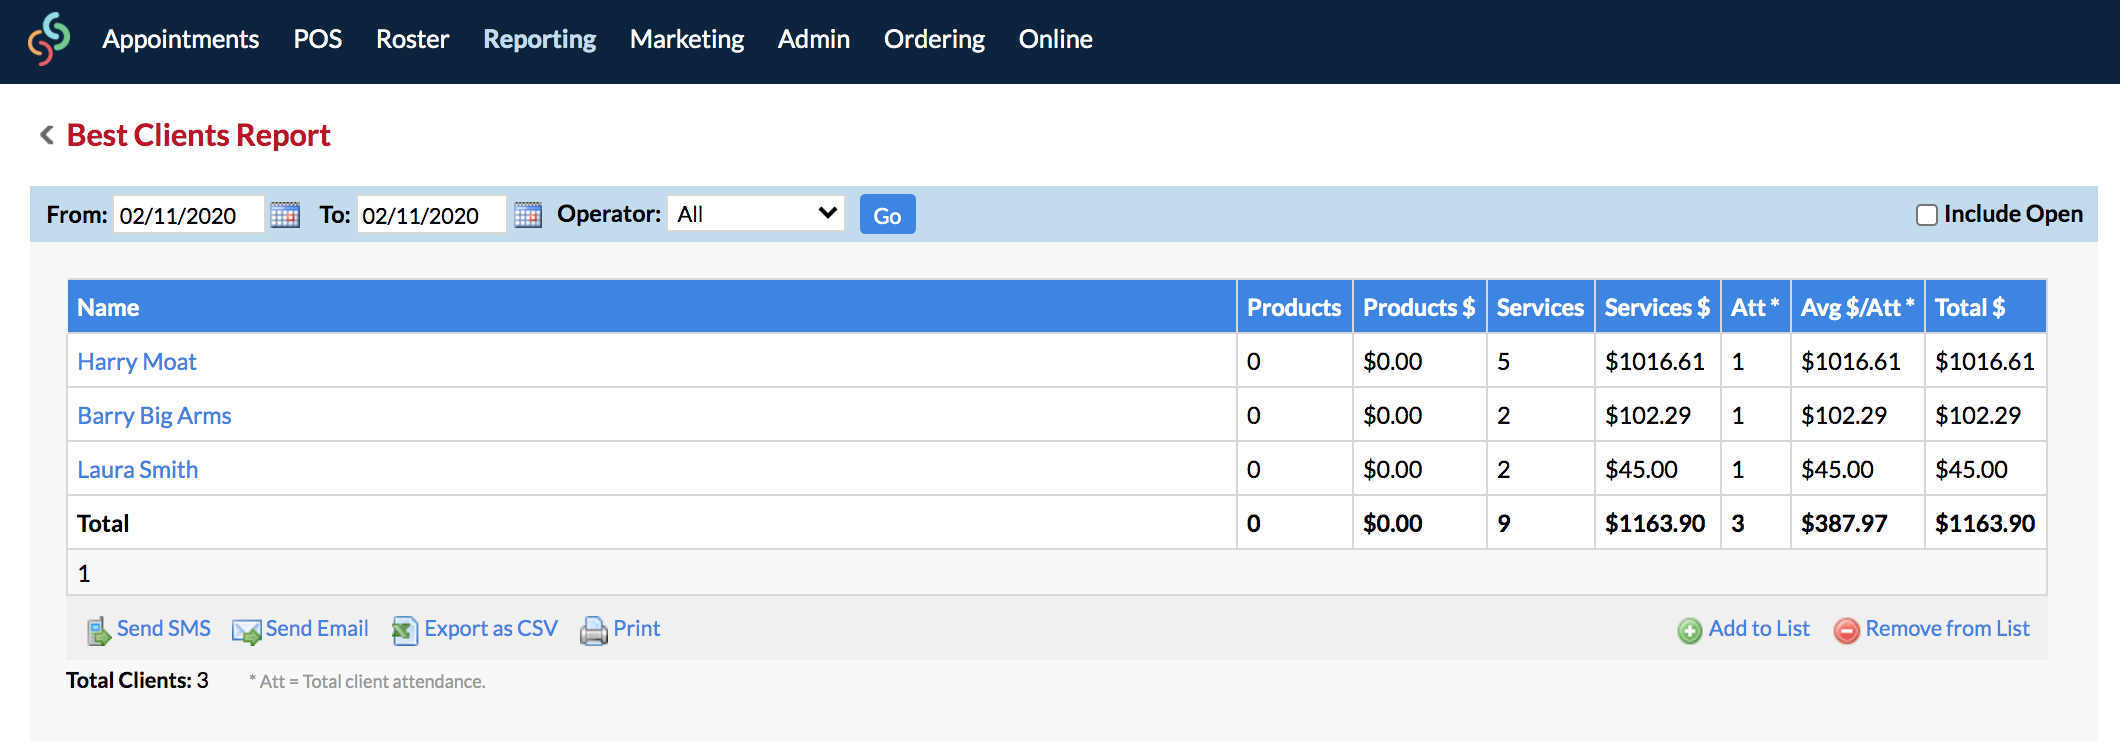
Task: Open the Admin menu
Action: coord(814,39)
